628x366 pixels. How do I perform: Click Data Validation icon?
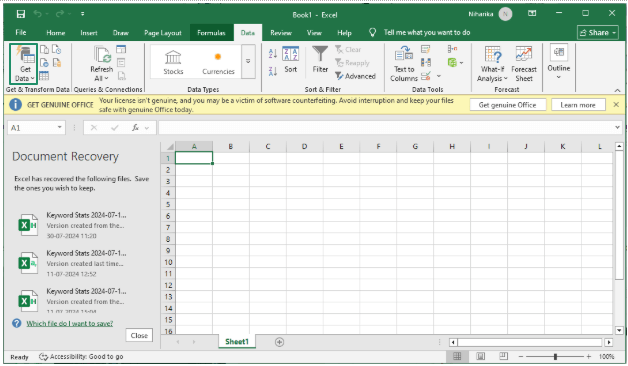coord(425,76)
